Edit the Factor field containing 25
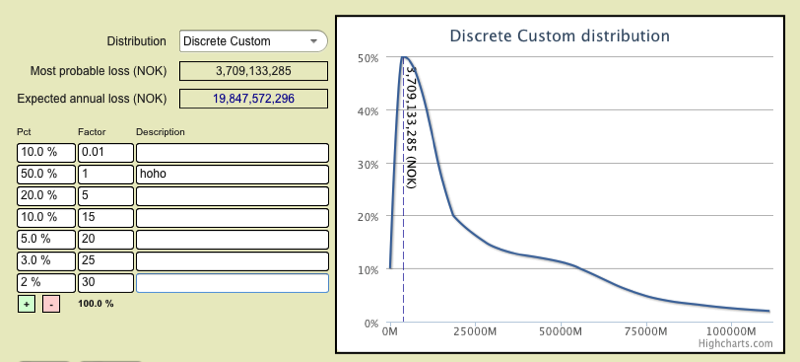The width and height of the screenshot is (800, 362). pyautogui.click(x=106, y=261)
